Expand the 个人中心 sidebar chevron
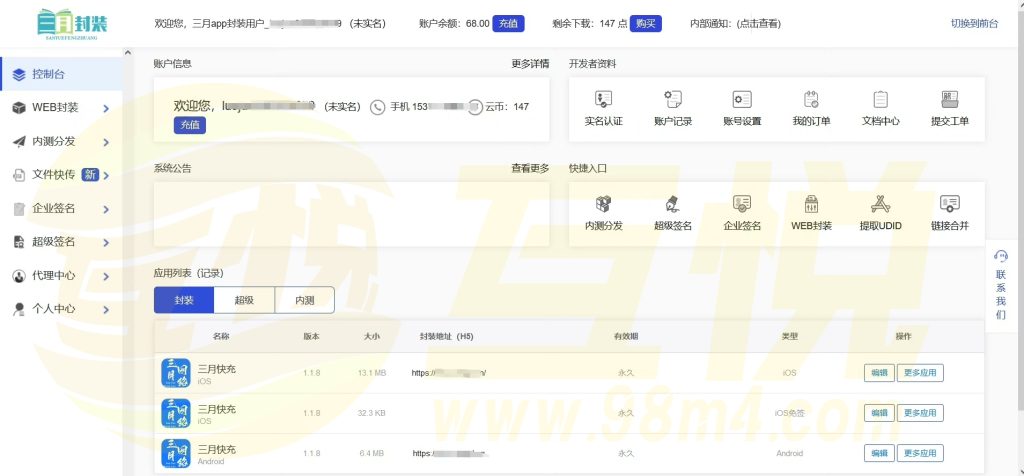Screen dimensions: 1024x476 tap(106, 310)
